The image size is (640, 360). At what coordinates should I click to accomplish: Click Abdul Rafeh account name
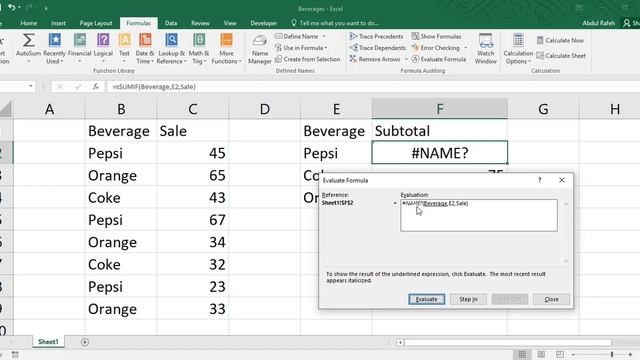pos(598,23)
